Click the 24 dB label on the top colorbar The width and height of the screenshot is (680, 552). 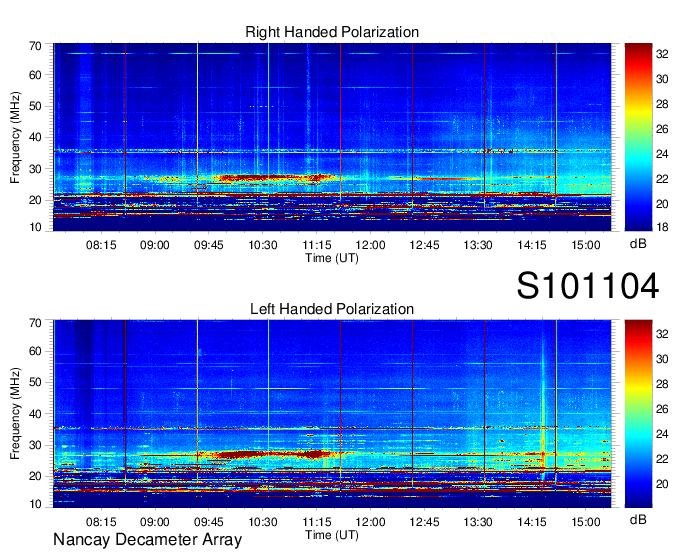(x=662, y=154)
